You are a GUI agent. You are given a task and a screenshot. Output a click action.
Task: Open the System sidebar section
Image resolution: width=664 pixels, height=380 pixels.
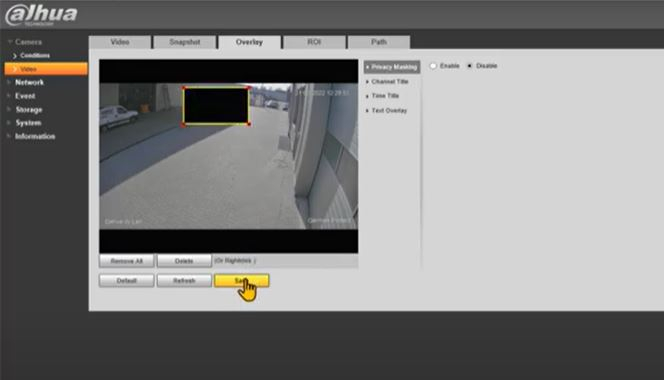pyautogui.click(x=28, y=123)
